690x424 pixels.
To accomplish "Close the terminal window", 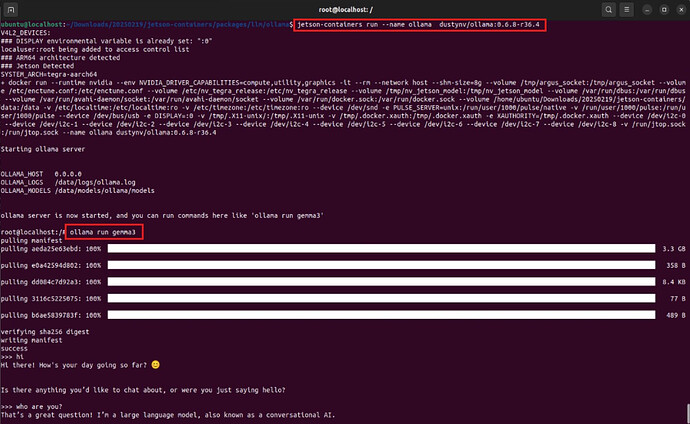I will [x=681, y=9].
